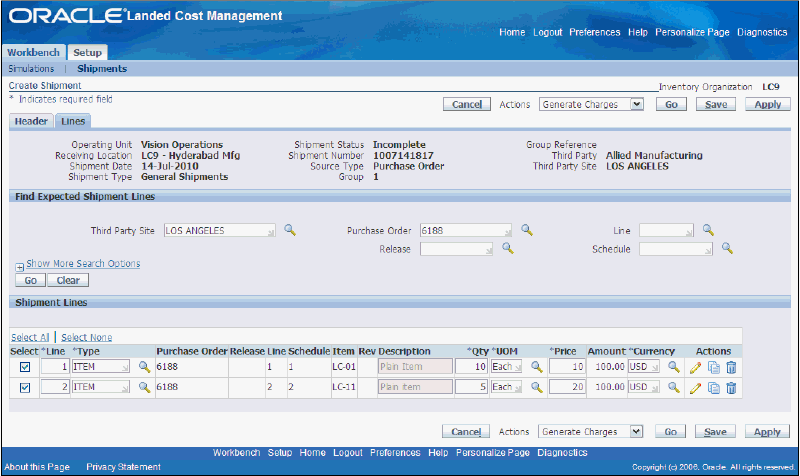800x476 pixels.
Task: Search Type for shipment line 2
Action: pos(144,387)
